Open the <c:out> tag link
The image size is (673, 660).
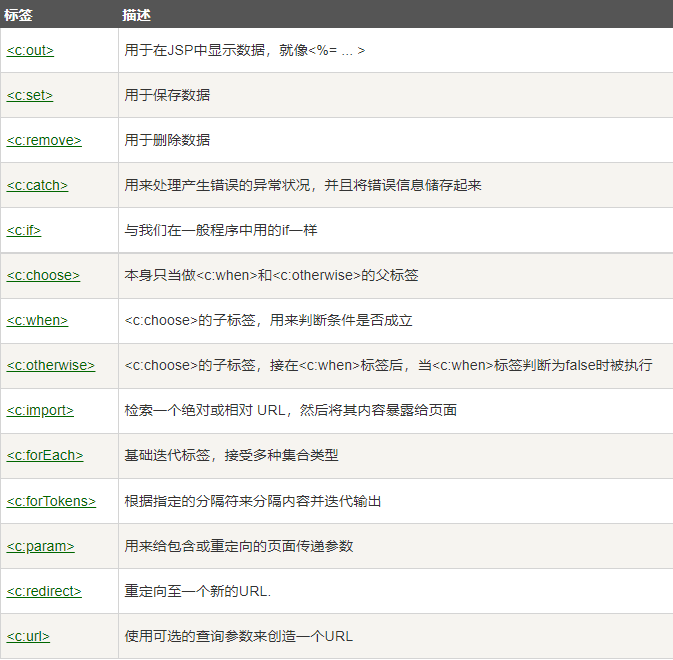click(x=30, y=50)
